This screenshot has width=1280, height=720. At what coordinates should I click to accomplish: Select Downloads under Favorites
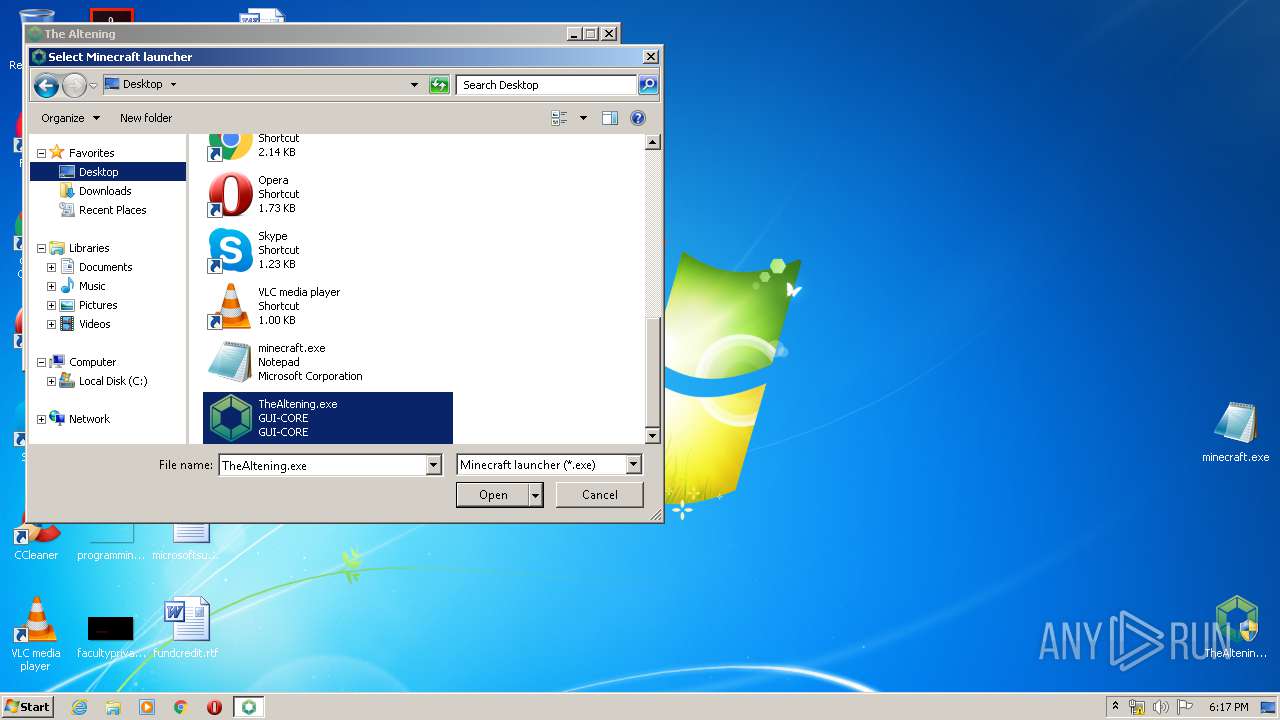point(105,191)
